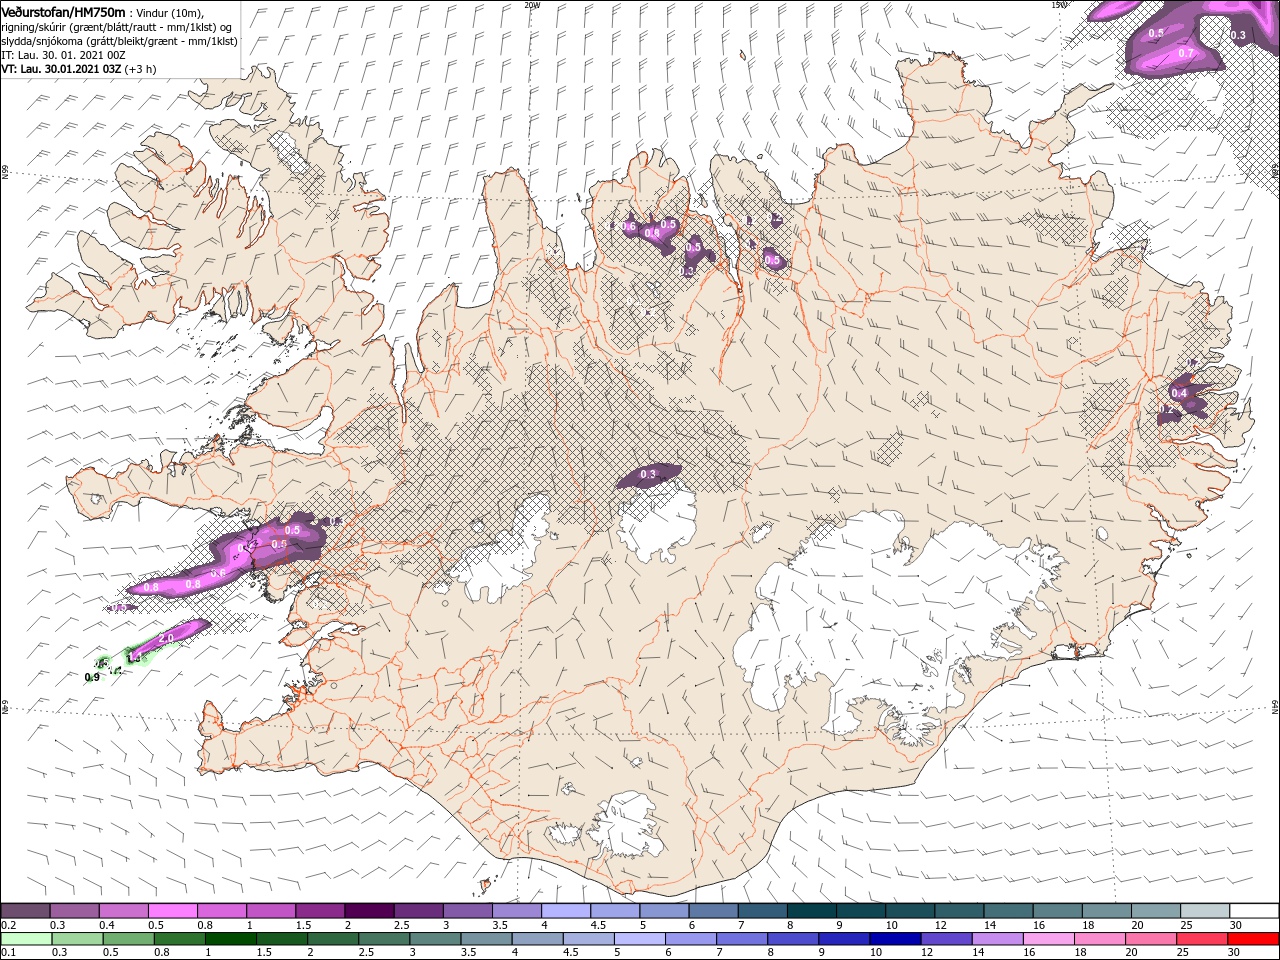Click the 1.5 magenta-purple snow legend swatch
Viewport: 1280px width, 960px height.
320,911
